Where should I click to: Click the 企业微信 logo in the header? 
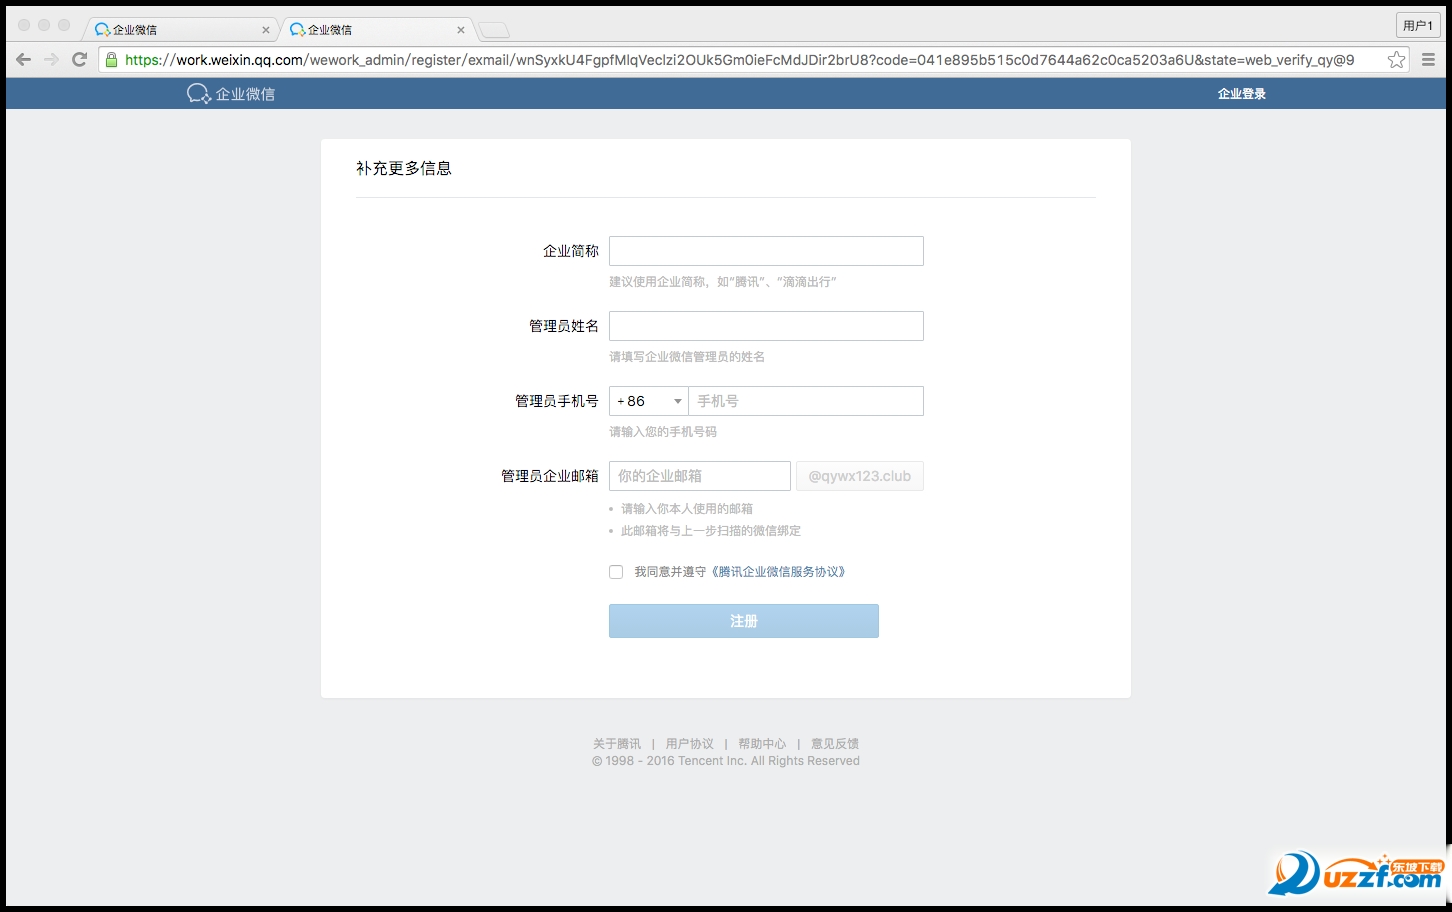231,94
